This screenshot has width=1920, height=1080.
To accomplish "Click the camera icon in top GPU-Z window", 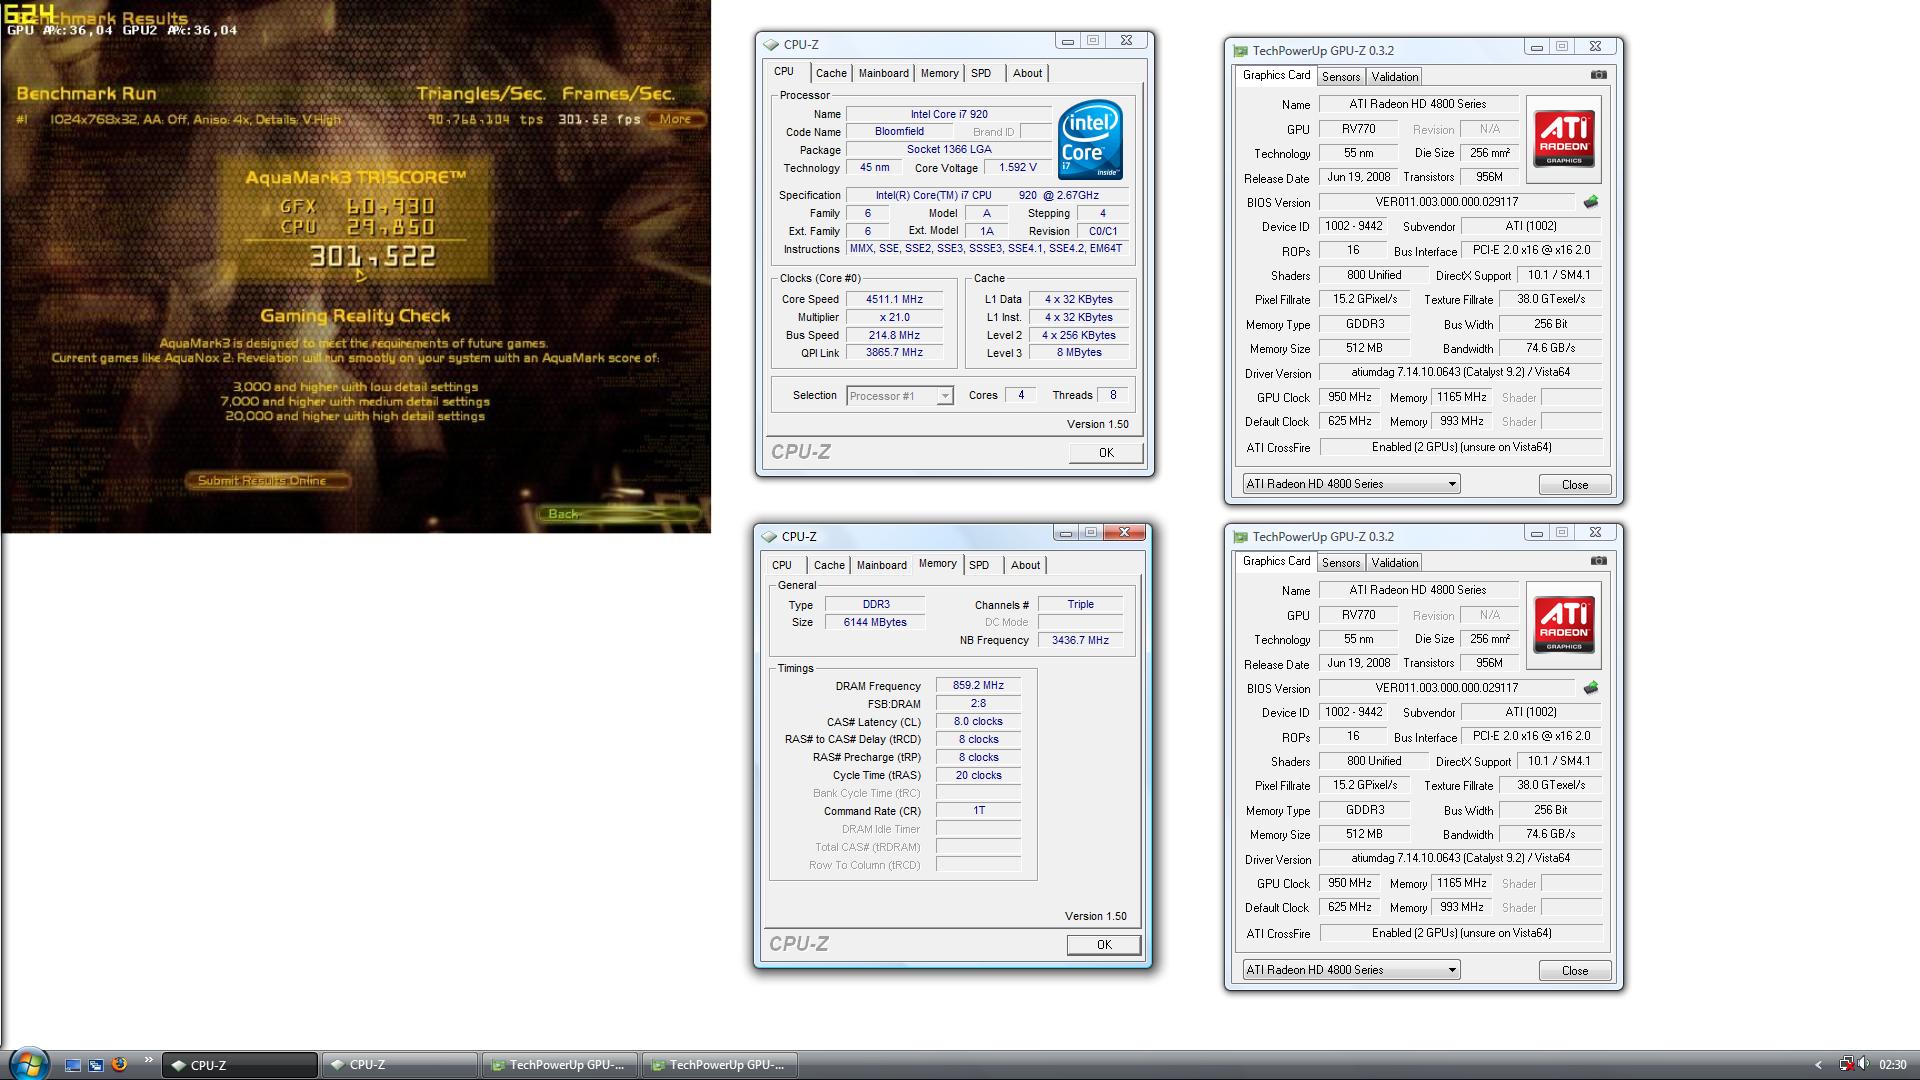I will 1598,75.
